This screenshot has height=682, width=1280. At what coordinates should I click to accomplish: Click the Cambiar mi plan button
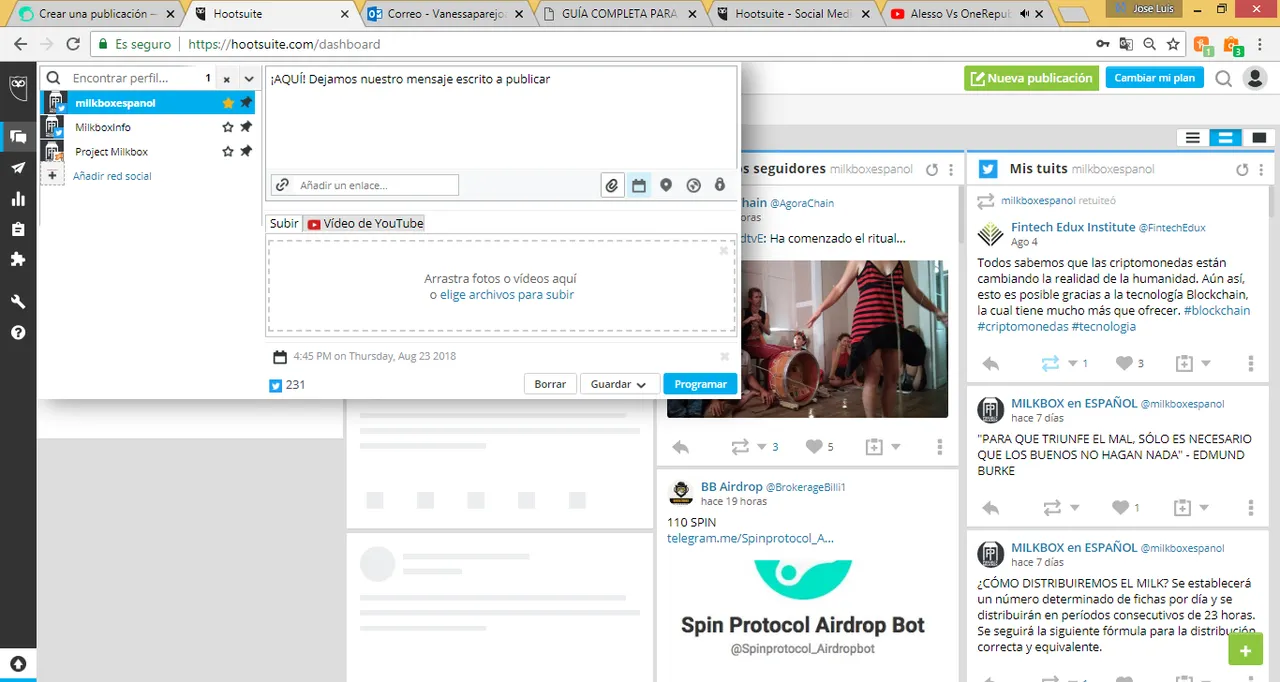tap(1154, 78)
